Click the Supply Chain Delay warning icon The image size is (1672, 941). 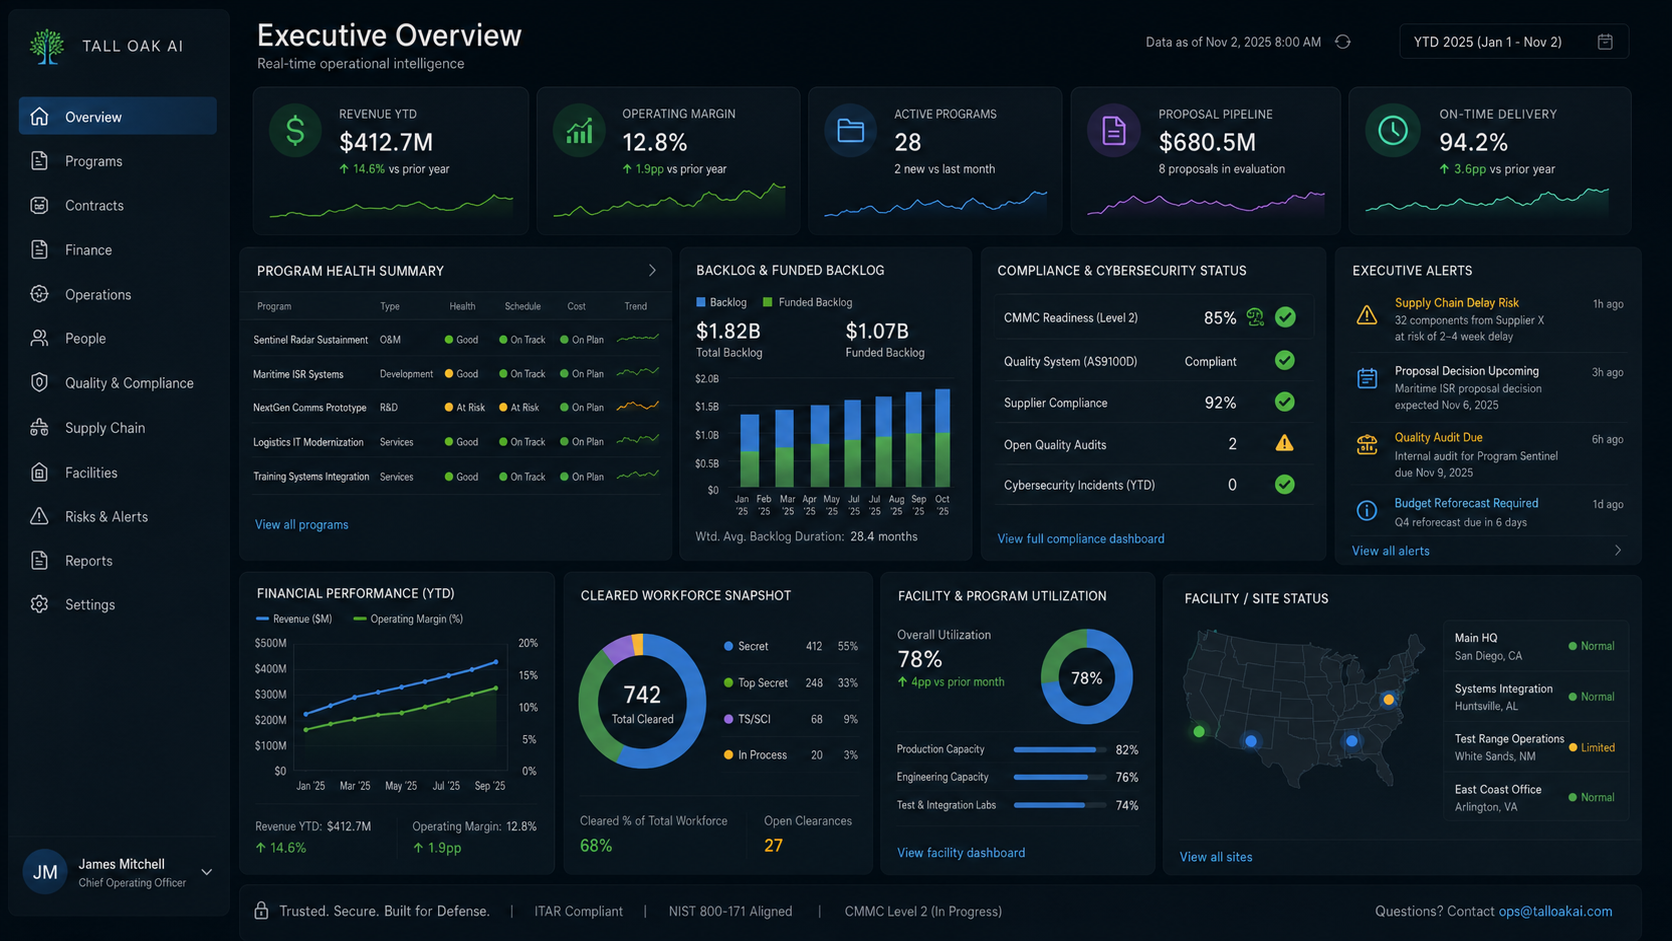point(1367,315)
